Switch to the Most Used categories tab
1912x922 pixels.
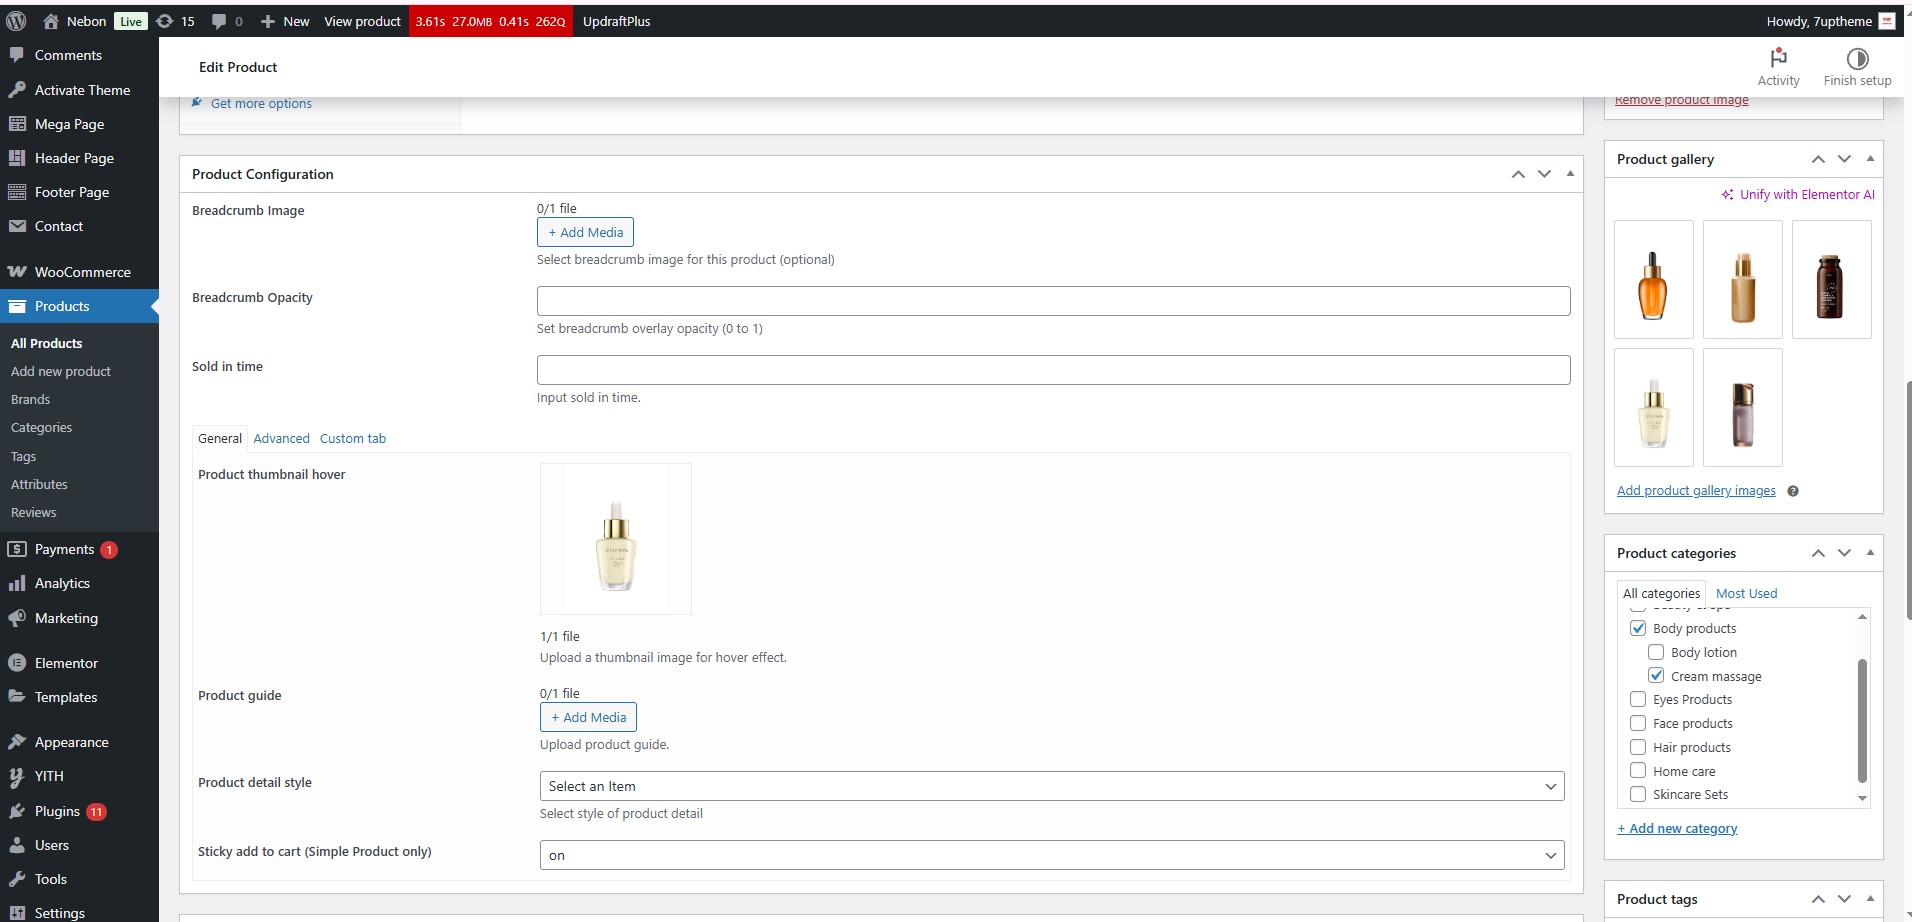click(x=1746, y=593)
